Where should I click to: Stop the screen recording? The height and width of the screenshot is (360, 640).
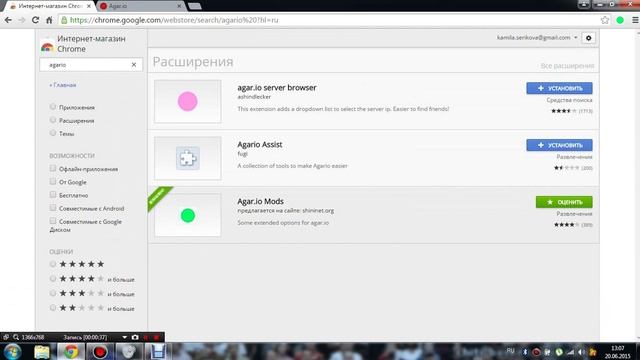tap(156, 337)
